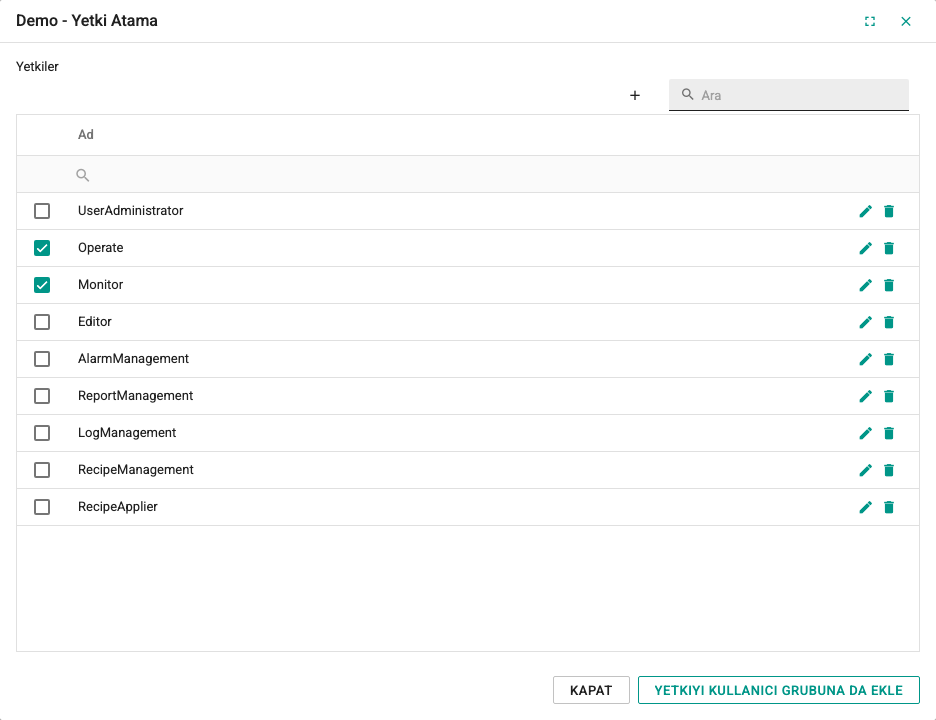Delete the RecipeManagement permission

pyautogui.click(x=889, y=470)
